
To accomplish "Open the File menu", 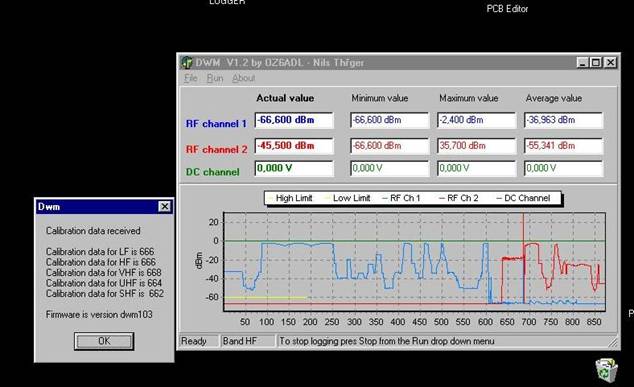I will [x=190, y=78].
